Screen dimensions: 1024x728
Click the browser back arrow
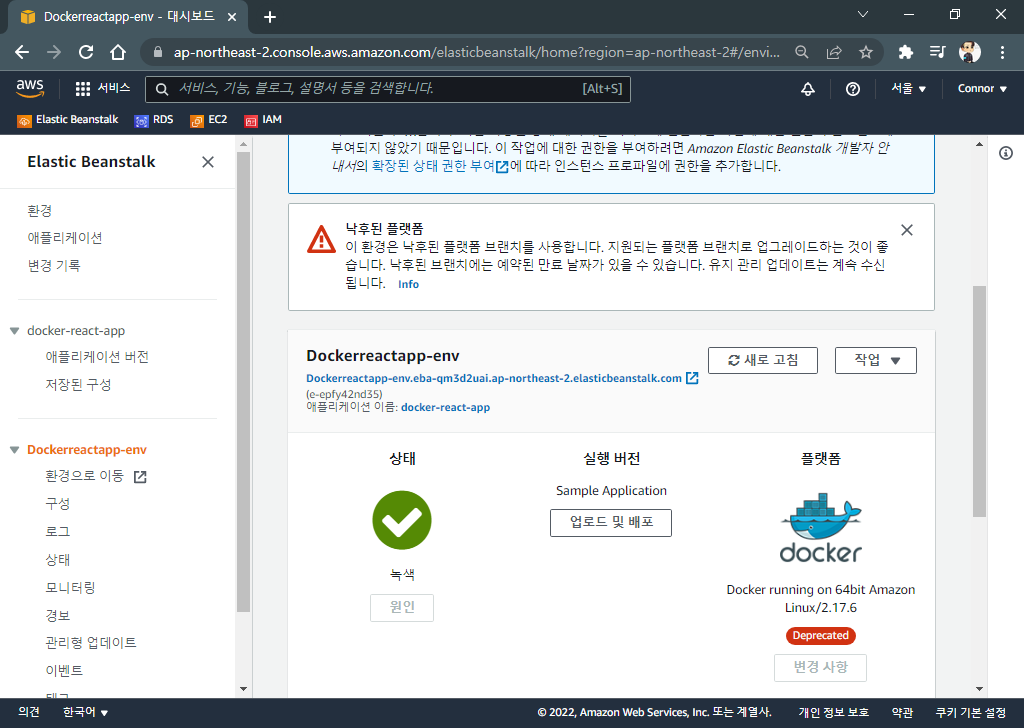(x=22, y=52)
